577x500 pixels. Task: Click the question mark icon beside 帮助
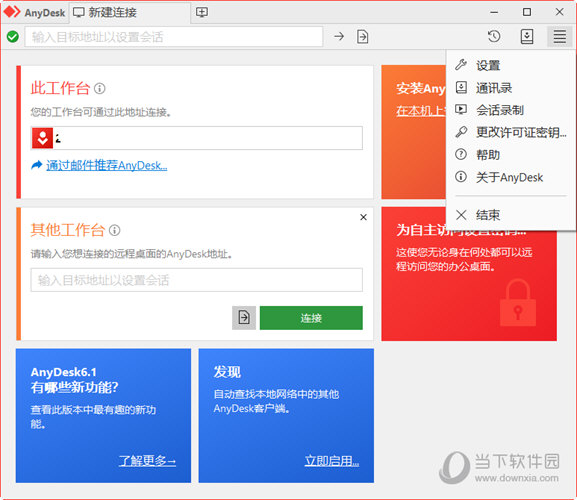(x=461, y=155)
